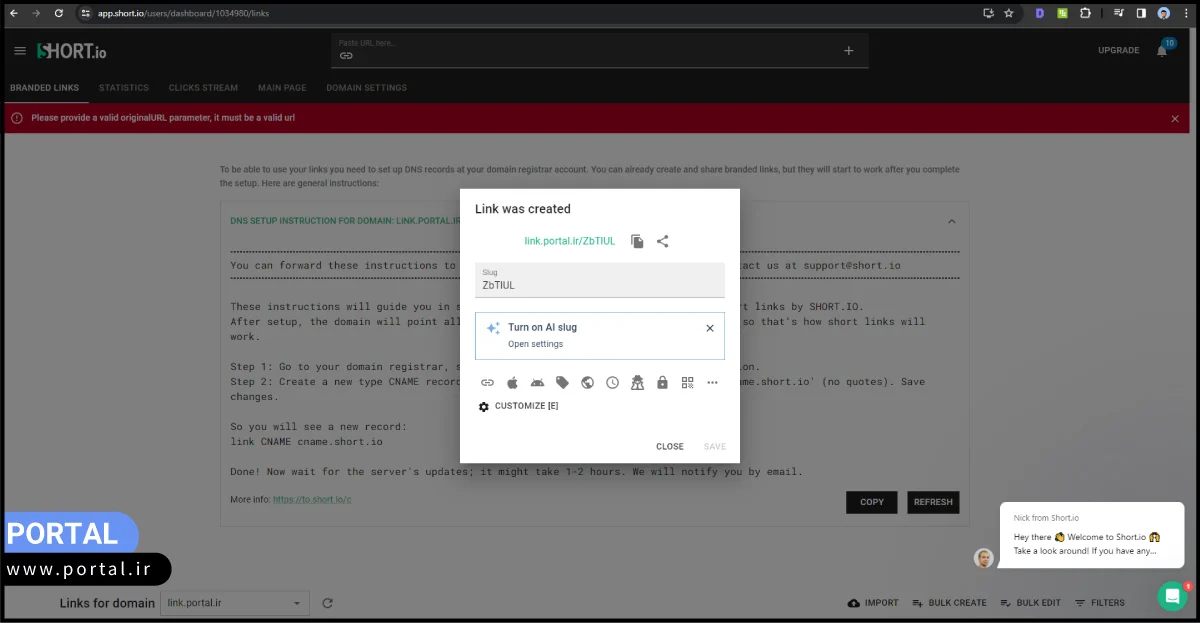The width and height of the screenshot is (1200, 623).
Task: Click the tag icon in dialog
Action: point(562,383)
